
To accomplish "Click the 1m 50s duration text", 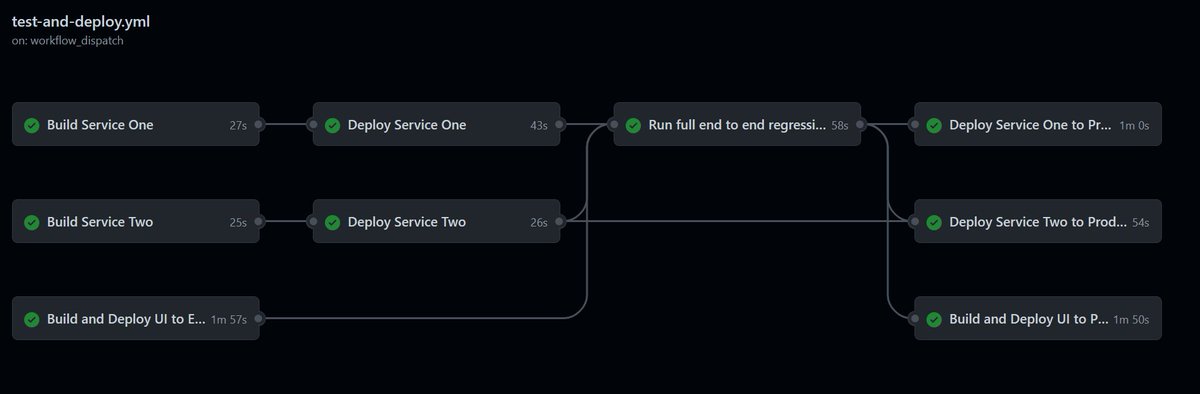I will [1132, 319].
